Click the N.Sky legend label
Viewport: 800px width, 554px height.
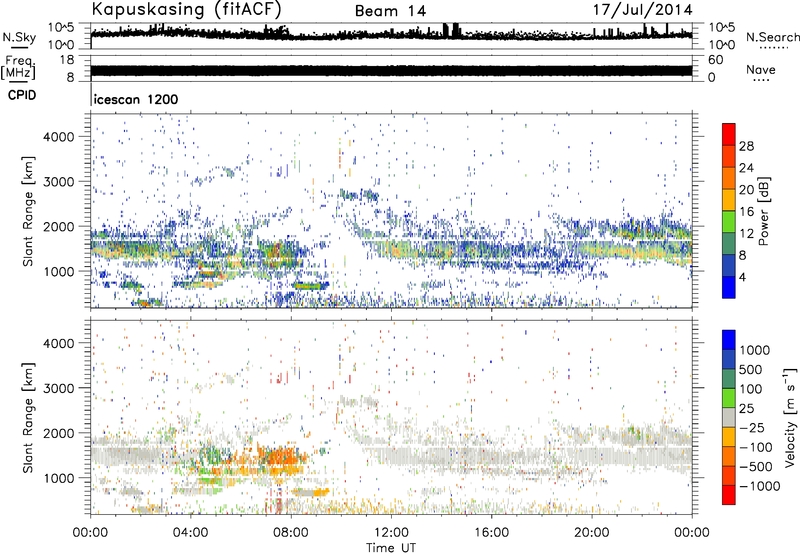(x=19, y=37)
